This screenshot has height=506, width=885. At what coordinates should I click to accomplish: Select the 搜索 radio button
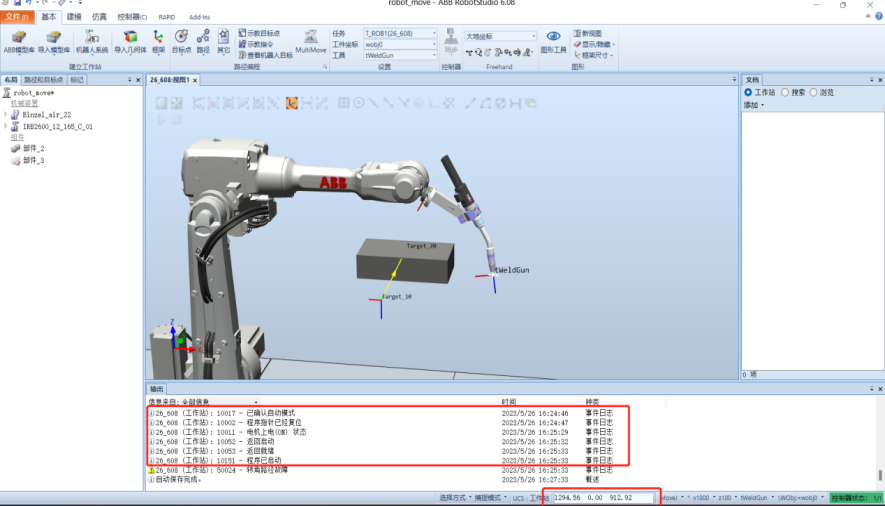[x=785, y=93]
